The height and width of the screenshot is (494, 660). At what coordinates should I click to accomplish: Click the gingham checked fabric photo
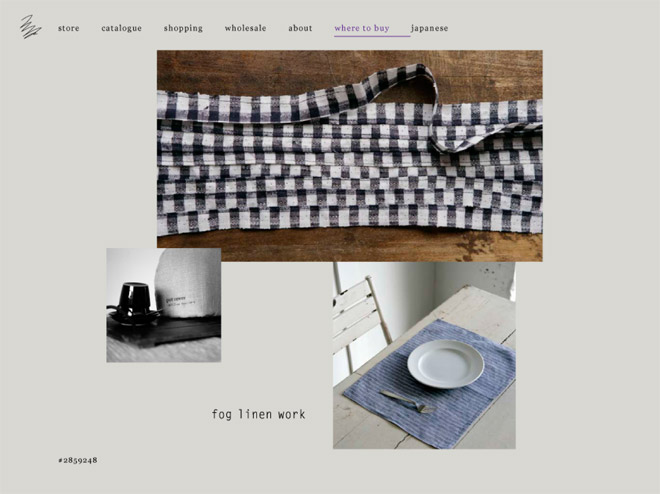pos(350,156)
